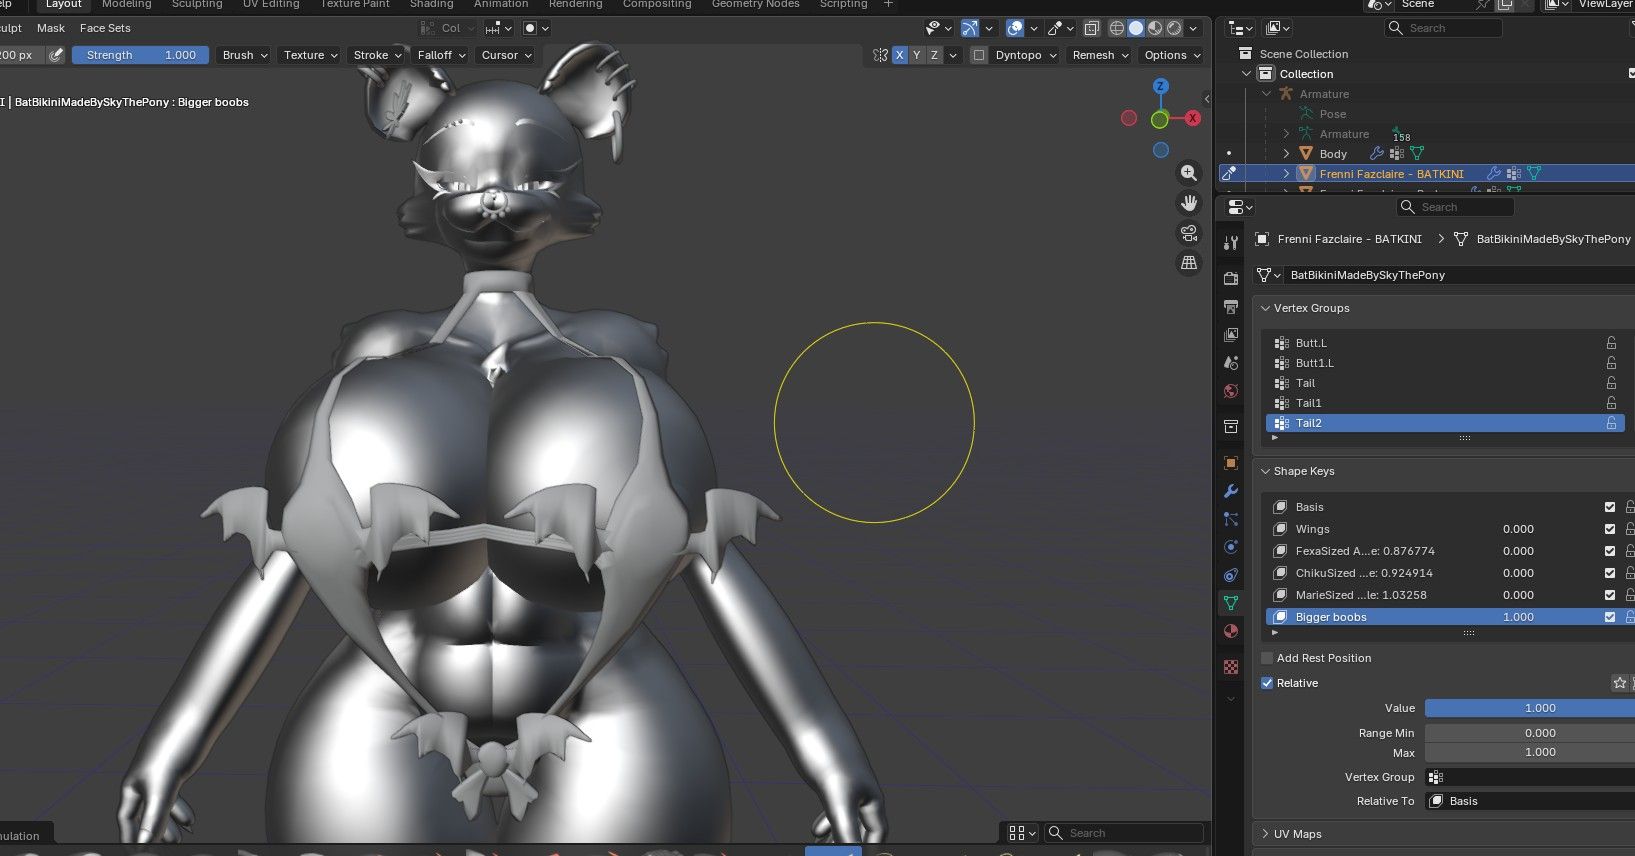Open the Physics properties tab icon
The image size is (1635, 856).
1231,547
